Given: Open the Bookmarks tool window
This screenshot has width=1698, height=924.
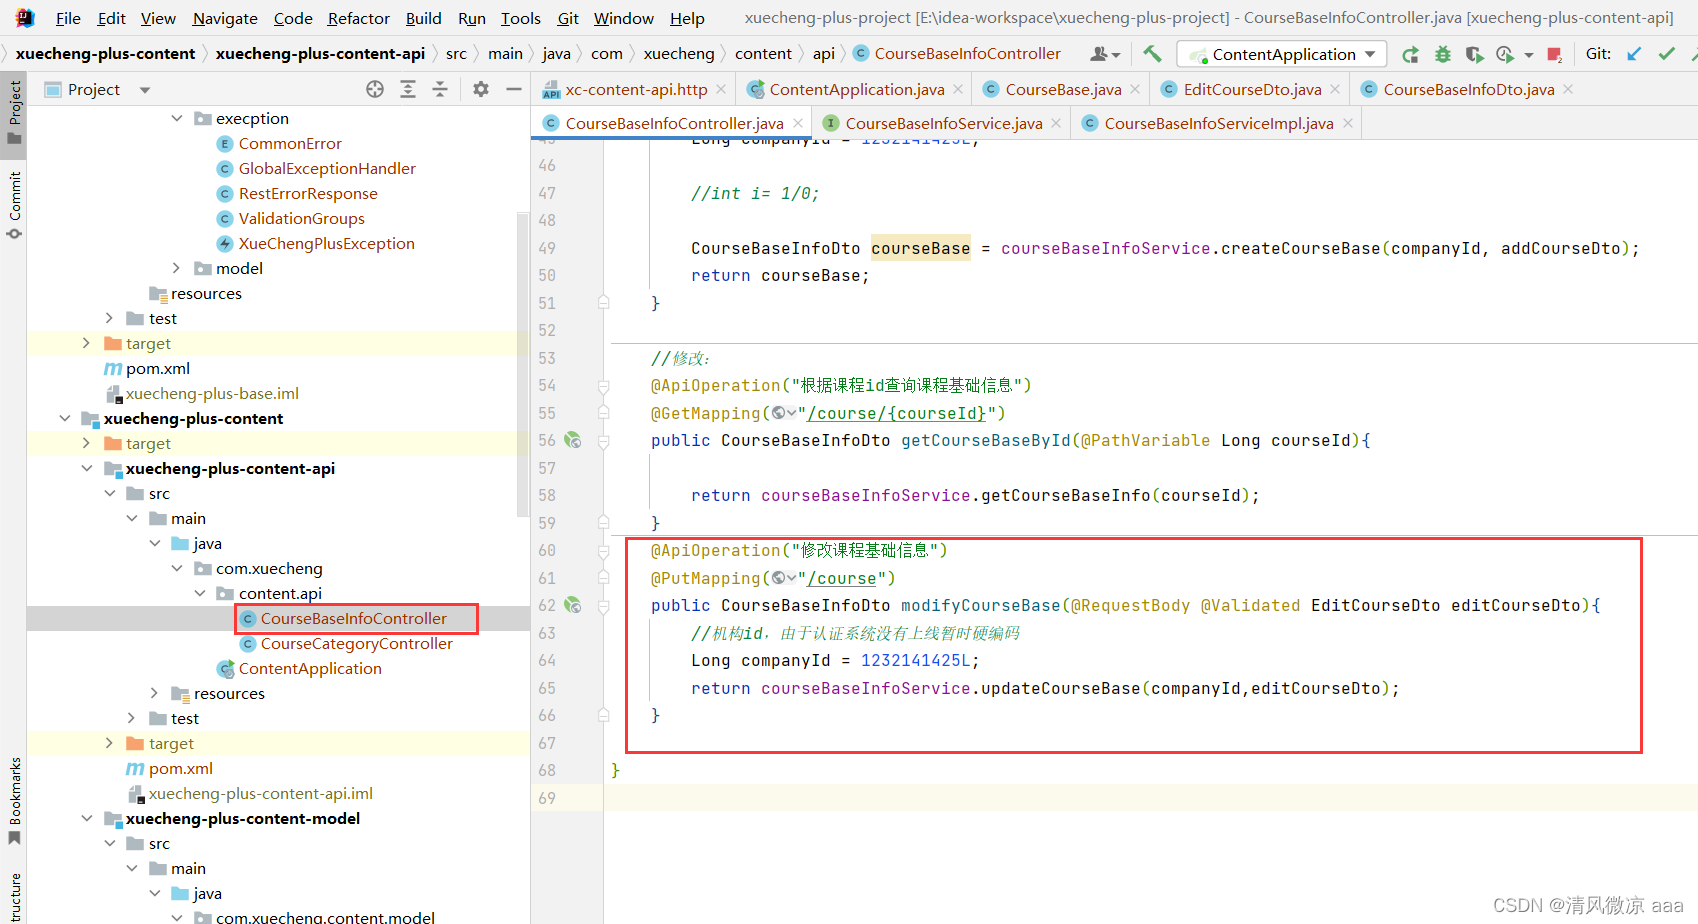Looking at the screenshot, I should [x=14, y=800].
